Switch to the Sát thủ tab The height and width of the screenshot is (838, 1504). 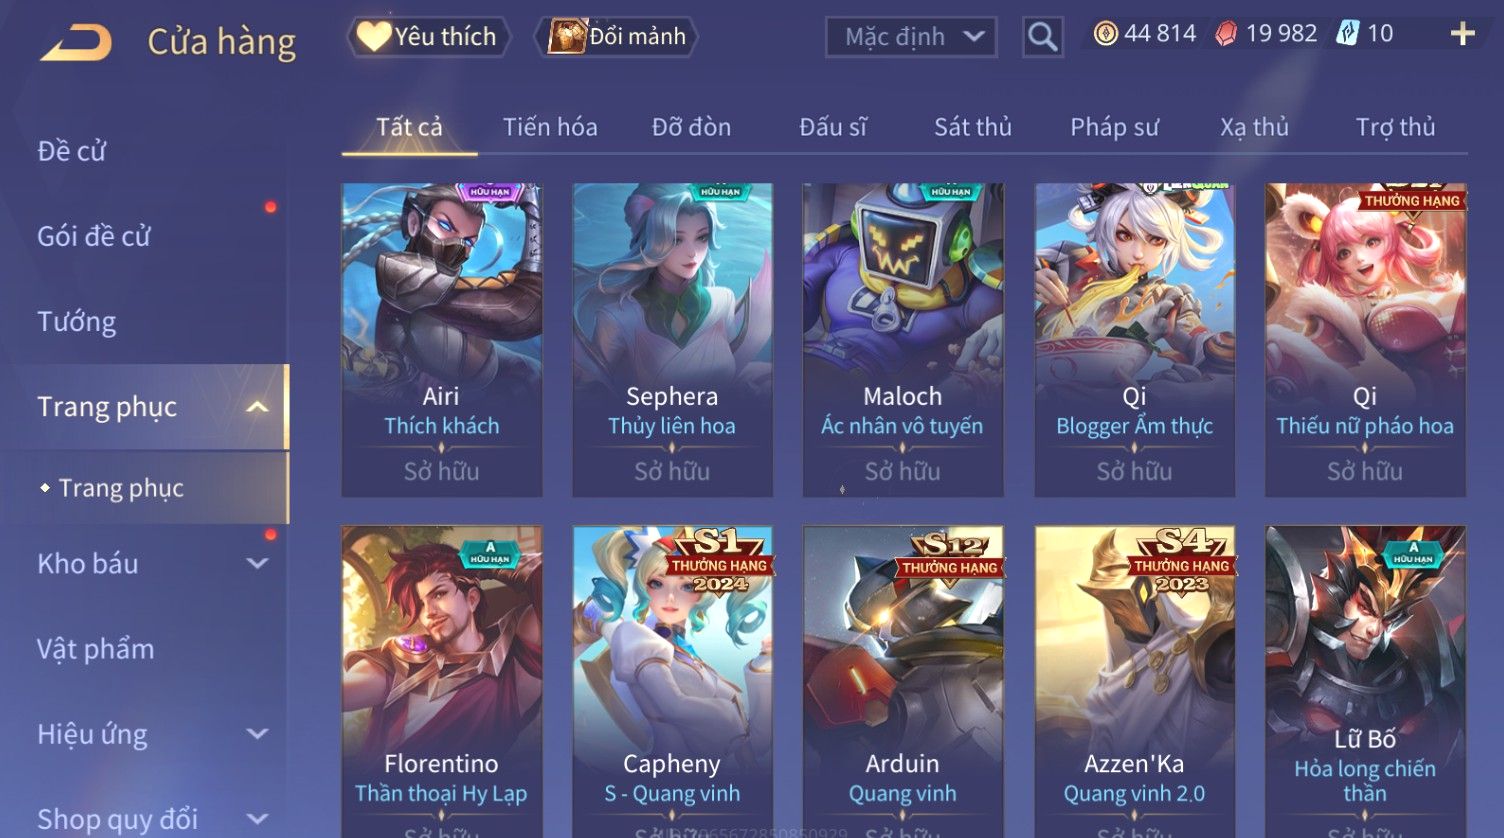[x=973, y=127]
